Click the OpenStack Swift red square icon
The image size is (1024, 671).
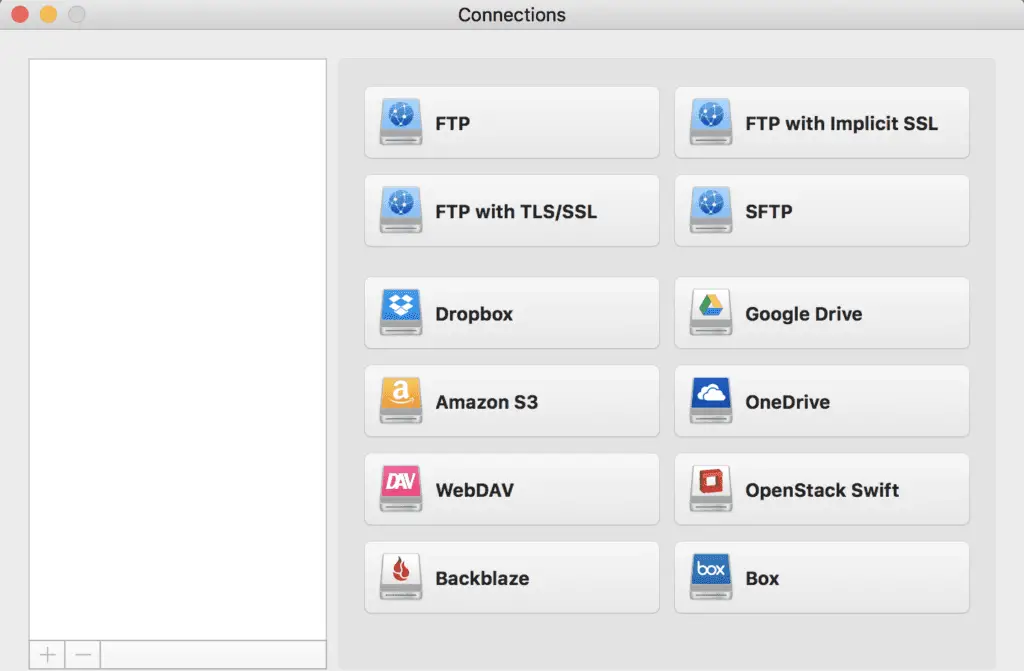(711, 489)
